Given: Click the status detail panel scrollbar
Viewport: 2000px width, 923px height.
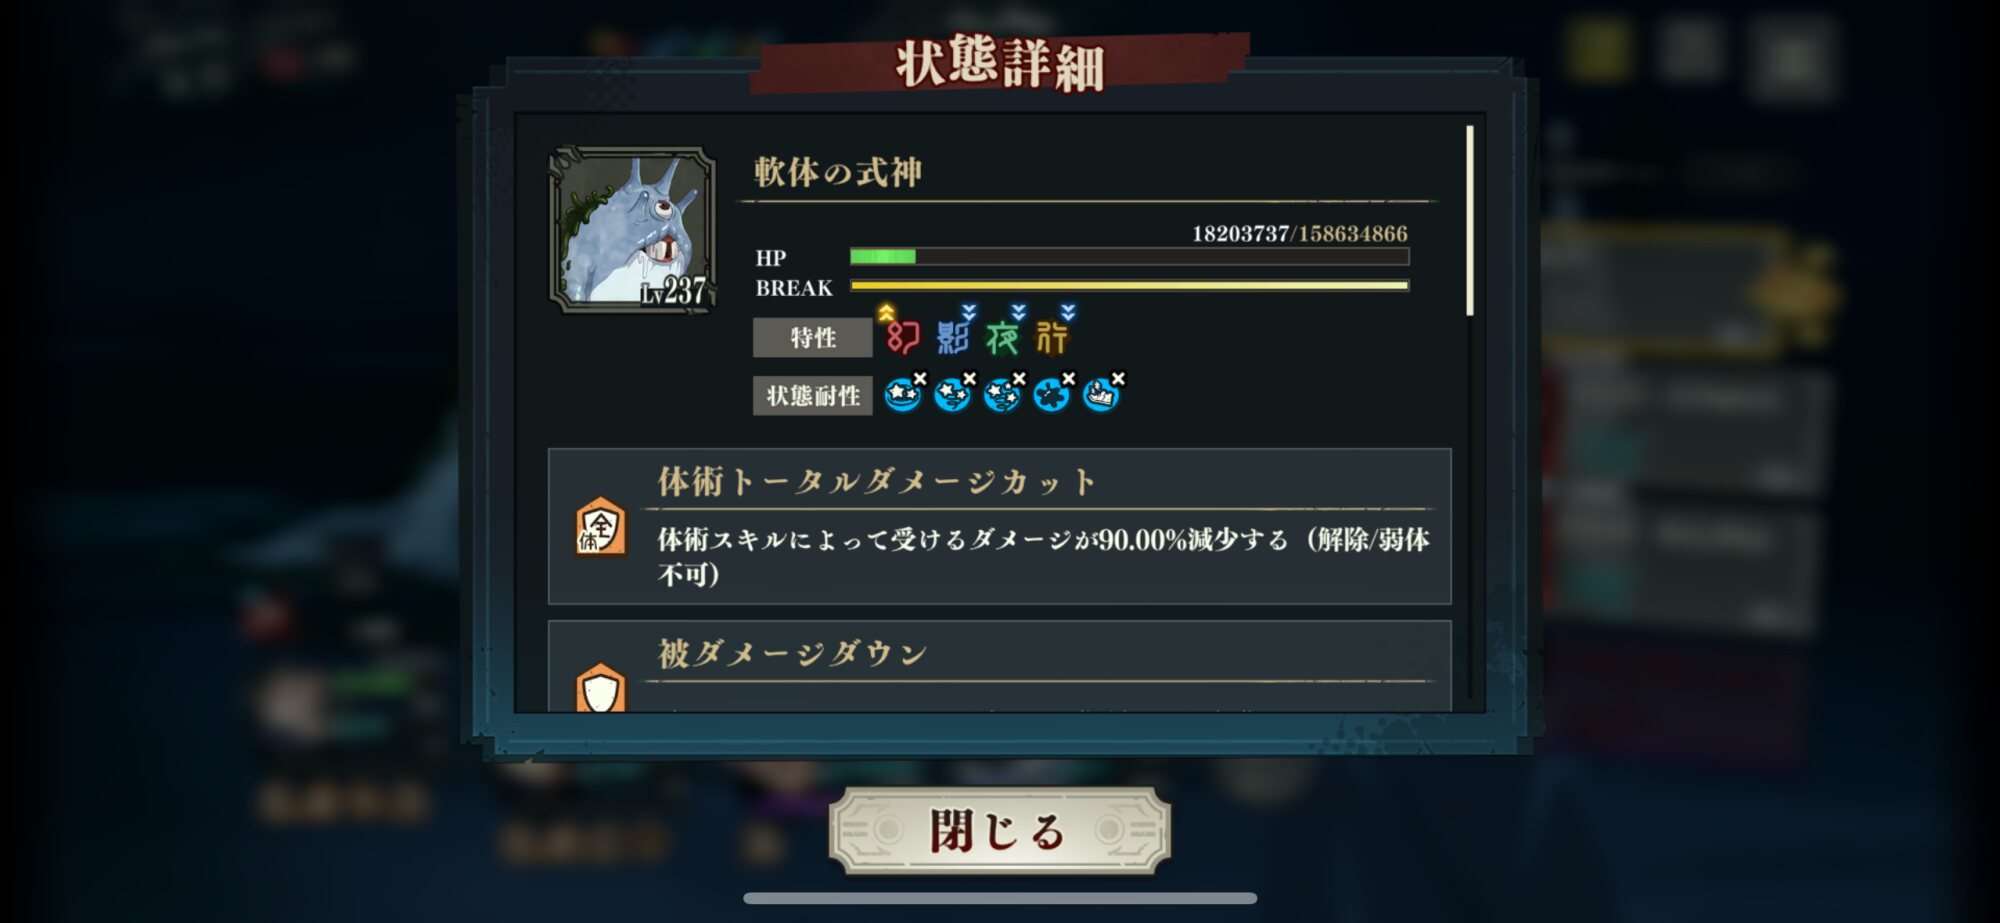Looking at the screenshot, I should 1469,221.
